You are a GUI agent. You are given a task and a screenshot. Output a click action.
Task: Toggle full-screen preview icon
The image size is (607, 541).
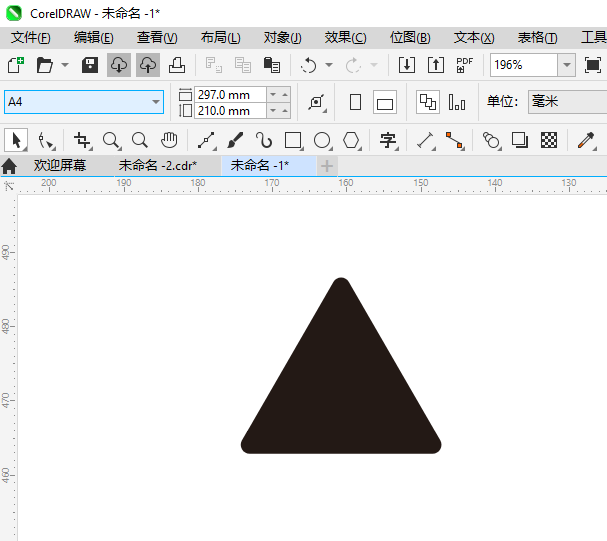coord(593,65)
